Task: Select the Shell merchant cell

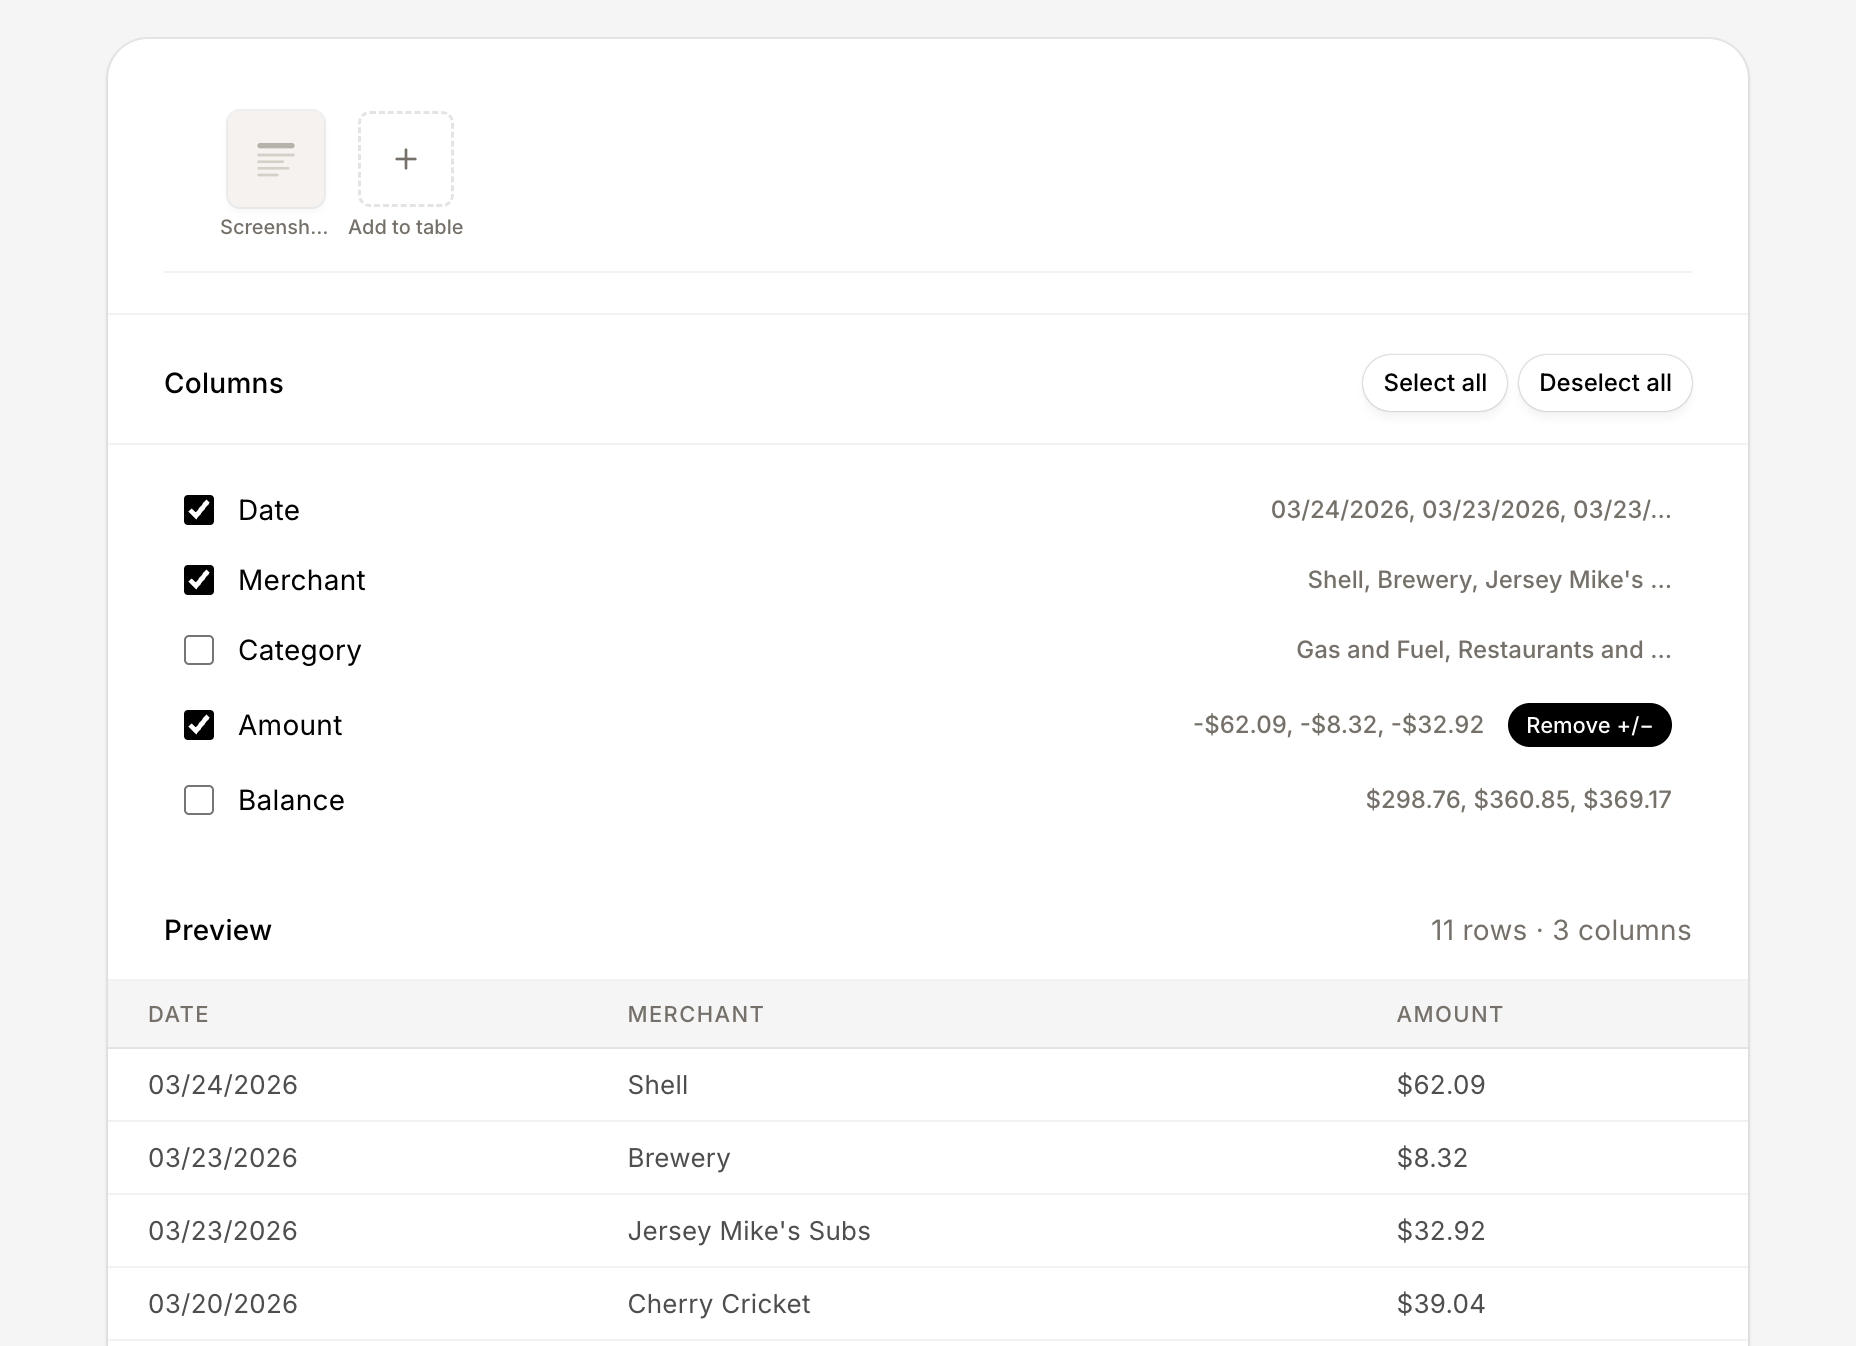Action: pos(658,1085)
